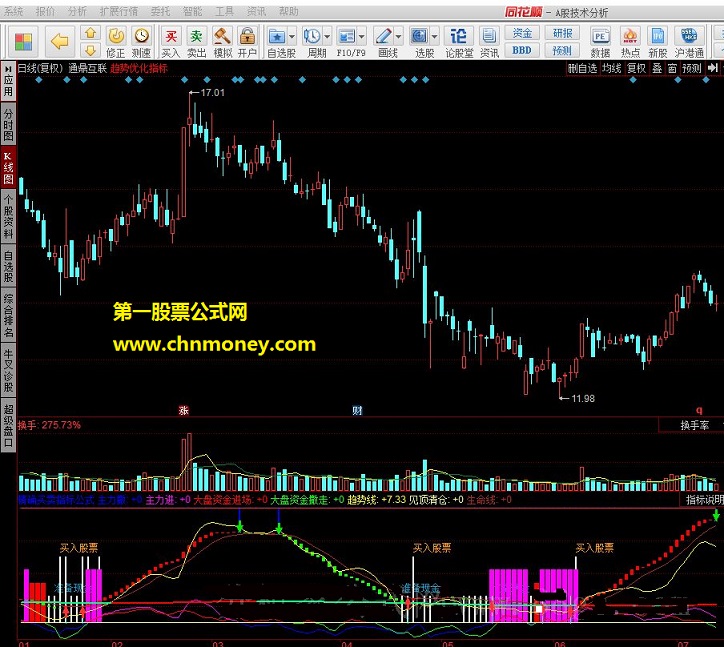Screen dimensions: 724x647
Task: Open 指标说明 indicator description
Action: coord(704,499)
